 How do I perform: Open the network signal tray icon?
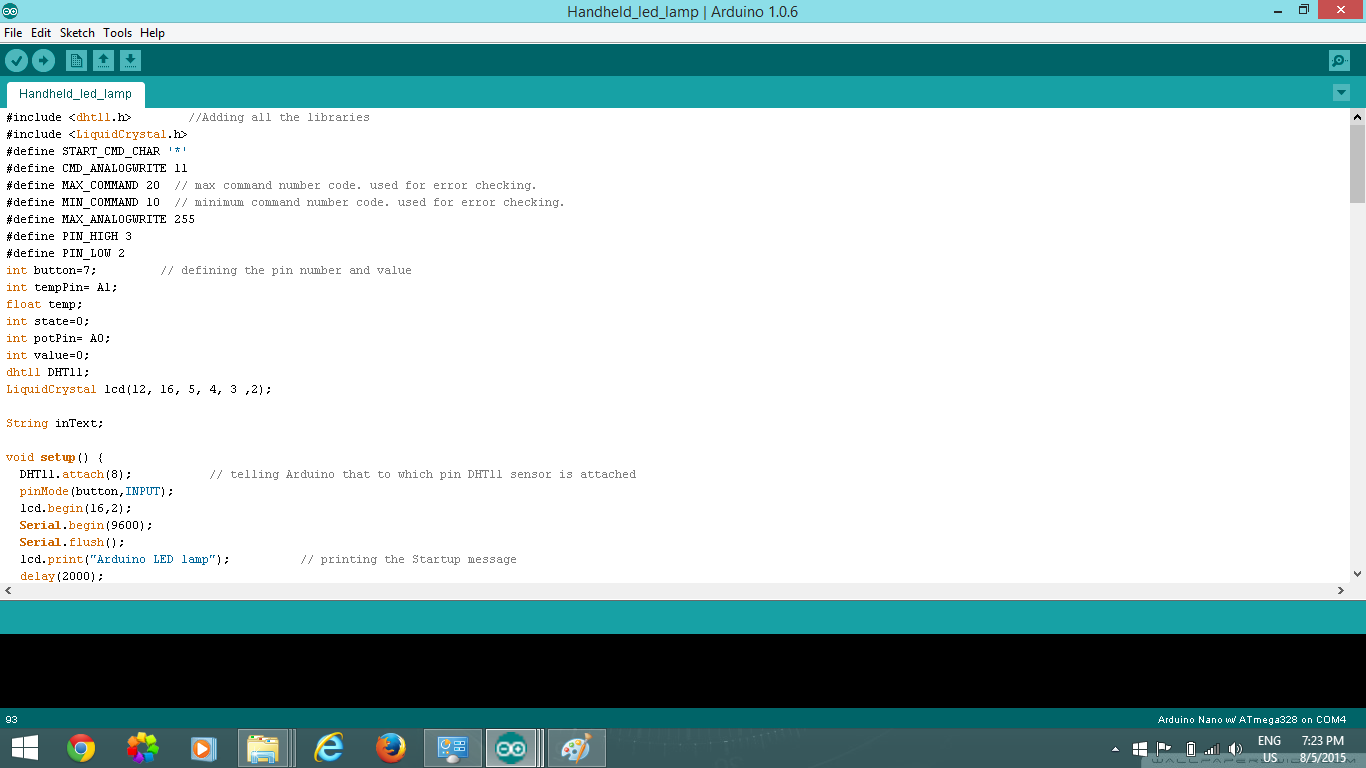tap(1212, 748)
